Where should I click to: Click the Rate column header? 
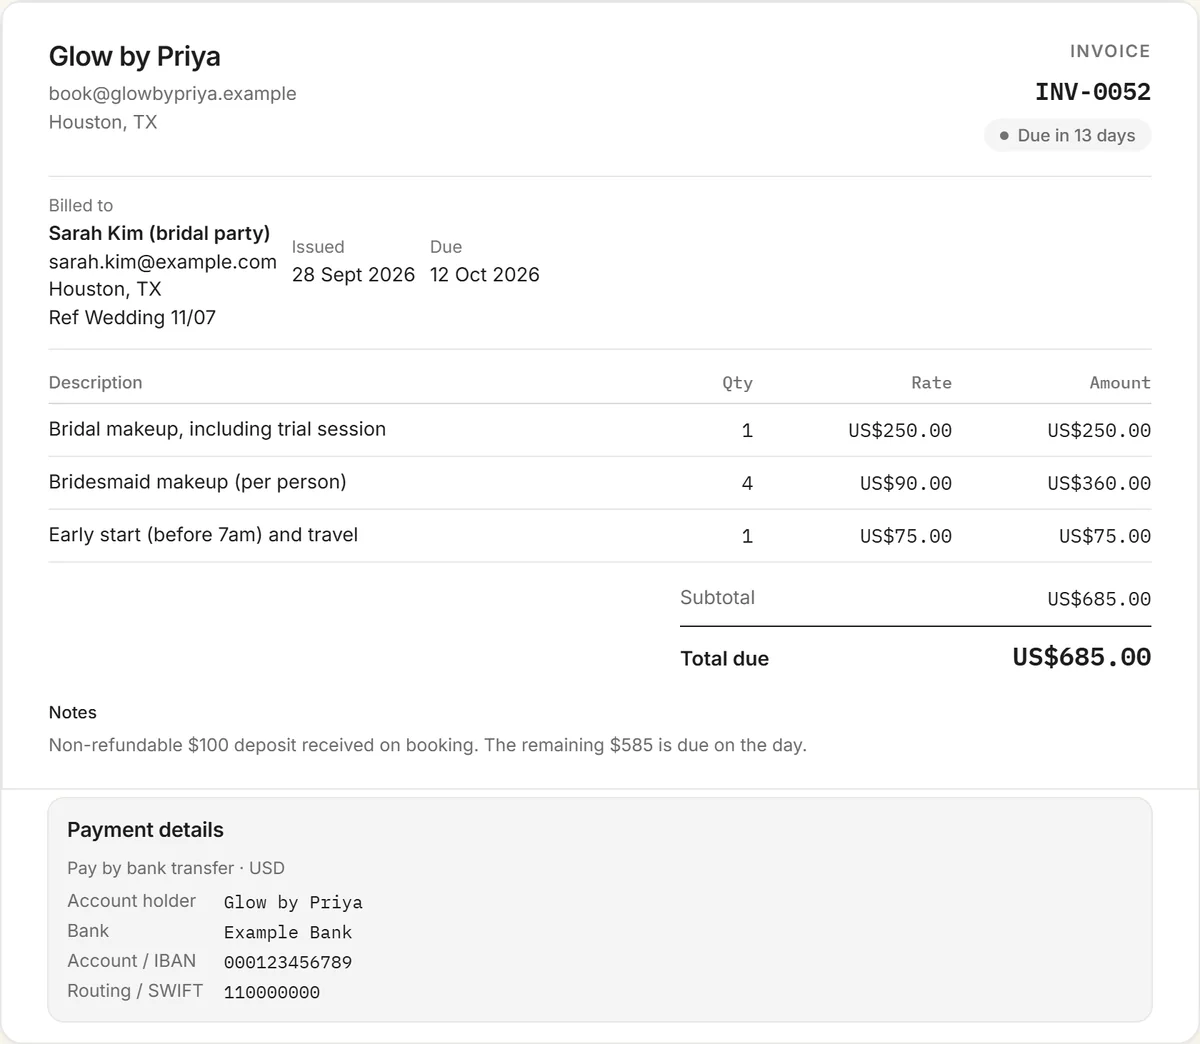[931, 383]
